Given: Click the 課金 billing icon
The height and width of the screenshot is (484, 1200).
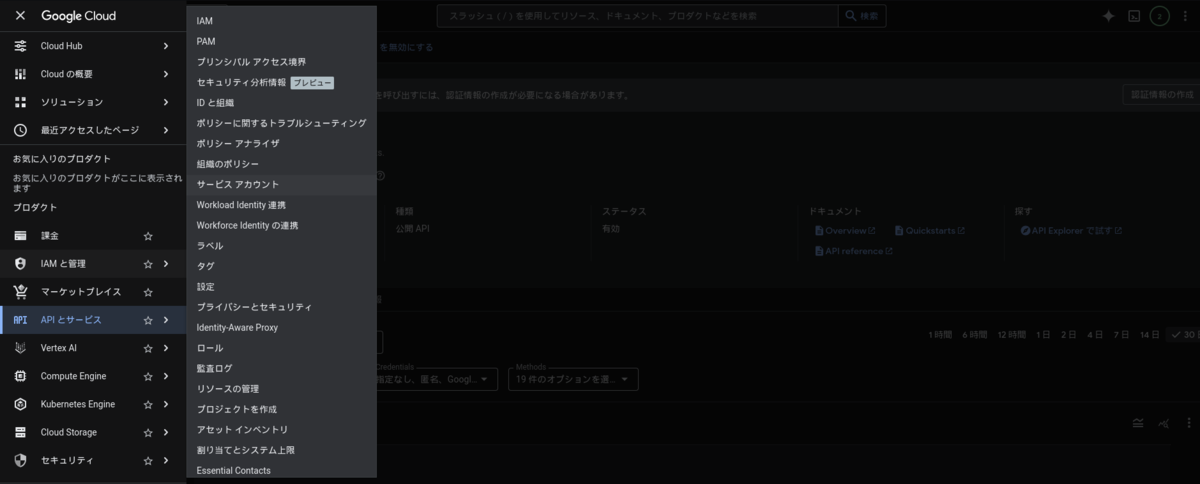Looking at the screenshot, I should tap(20, 236).
